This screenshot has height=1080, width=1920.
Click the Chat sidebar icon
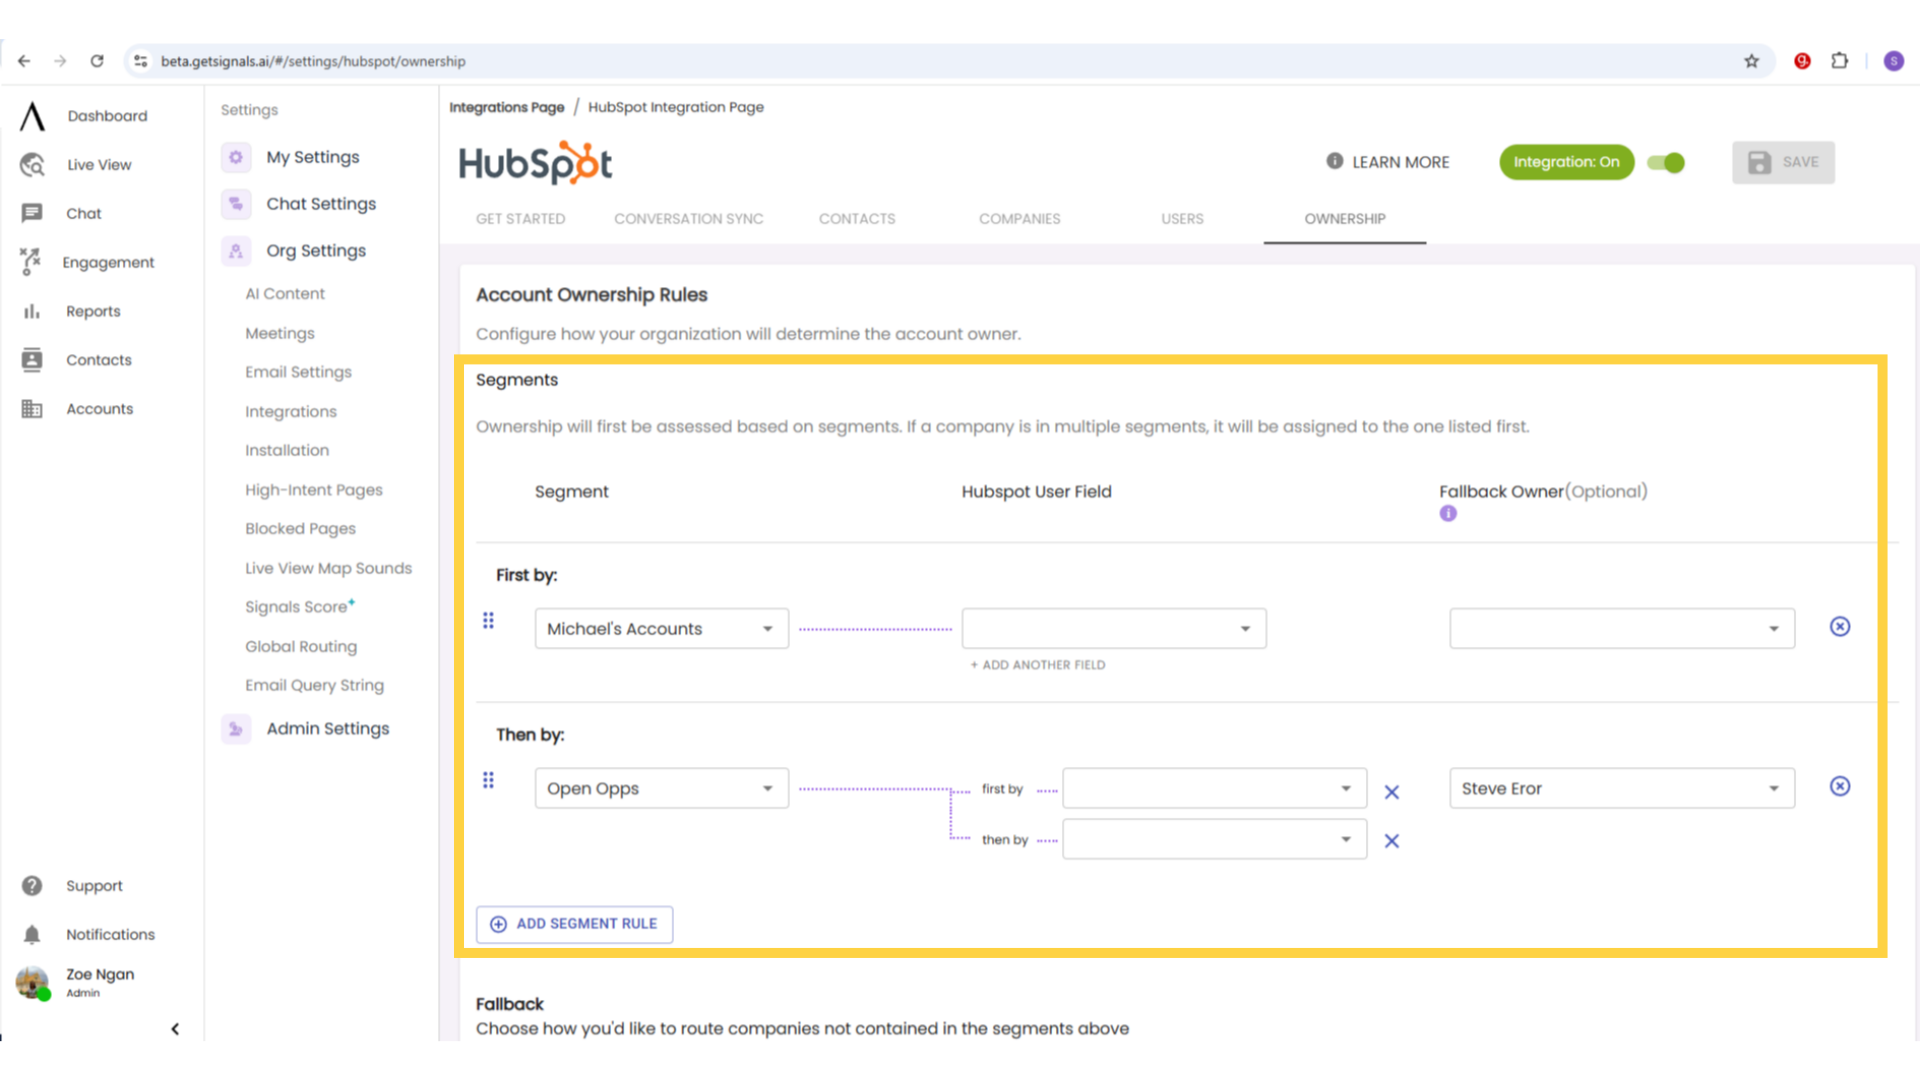click(x=32, y=214)
